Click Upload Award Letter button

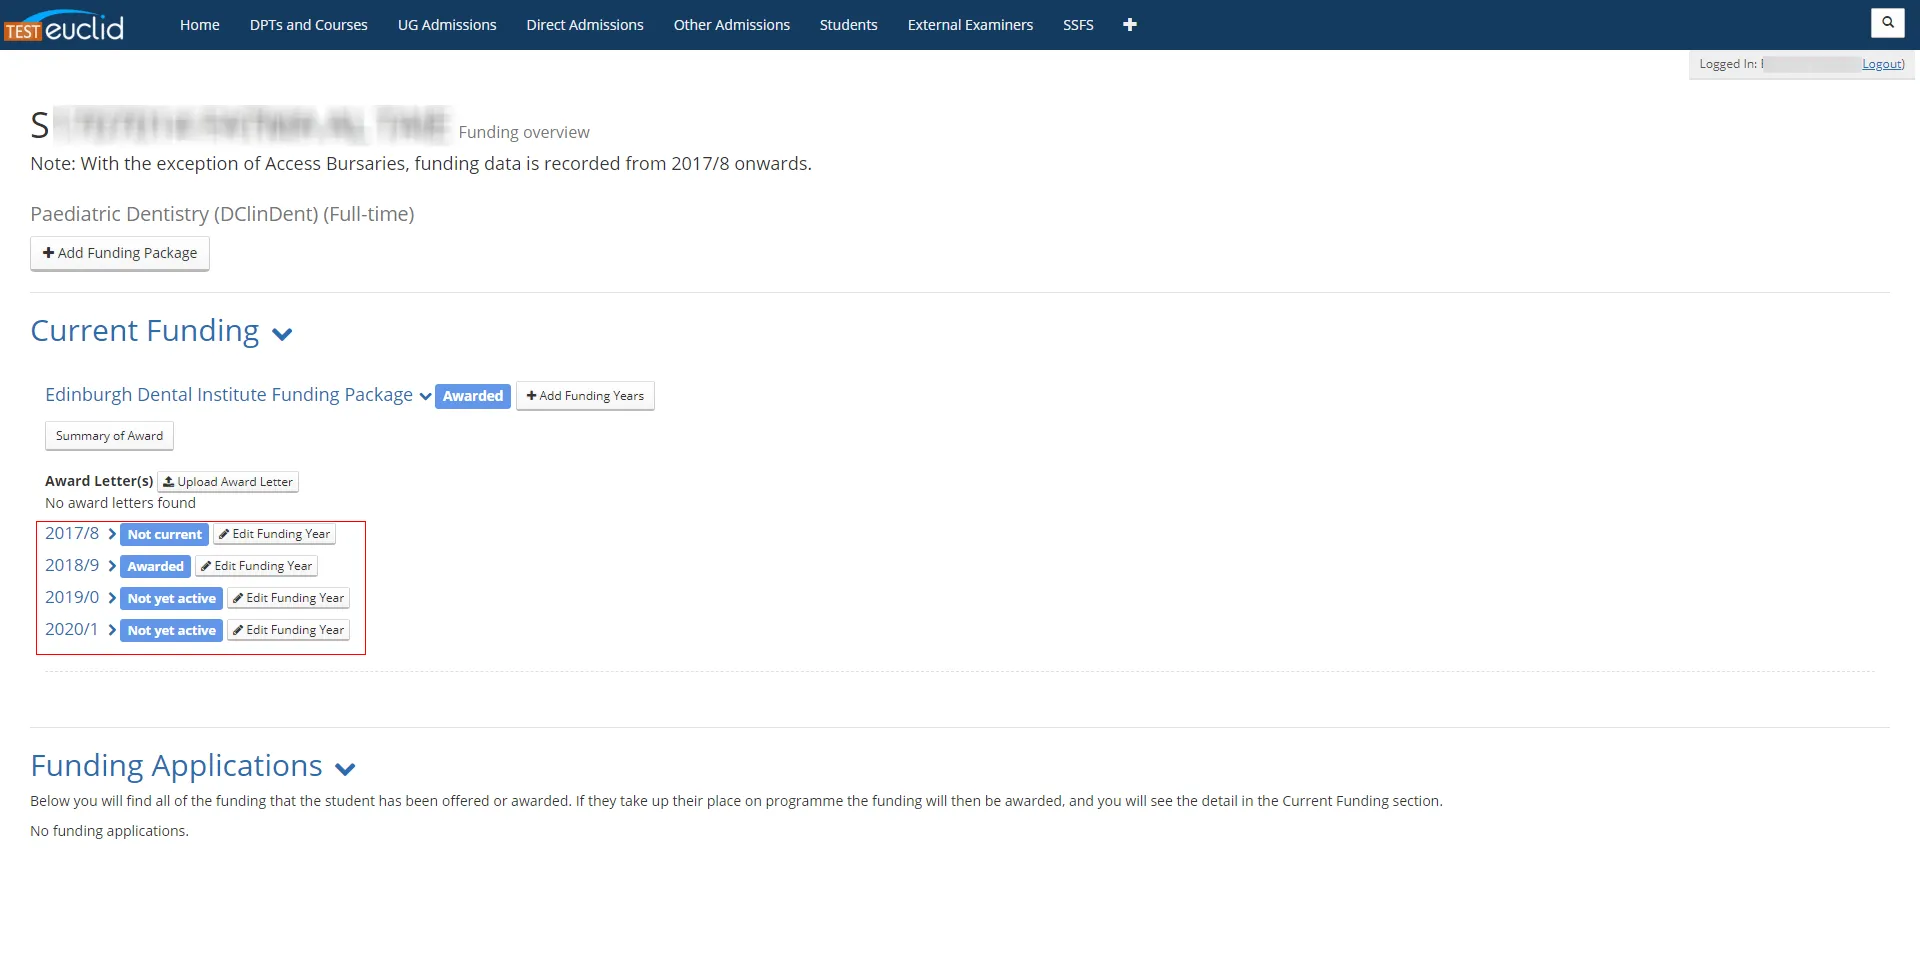point(228,482)
